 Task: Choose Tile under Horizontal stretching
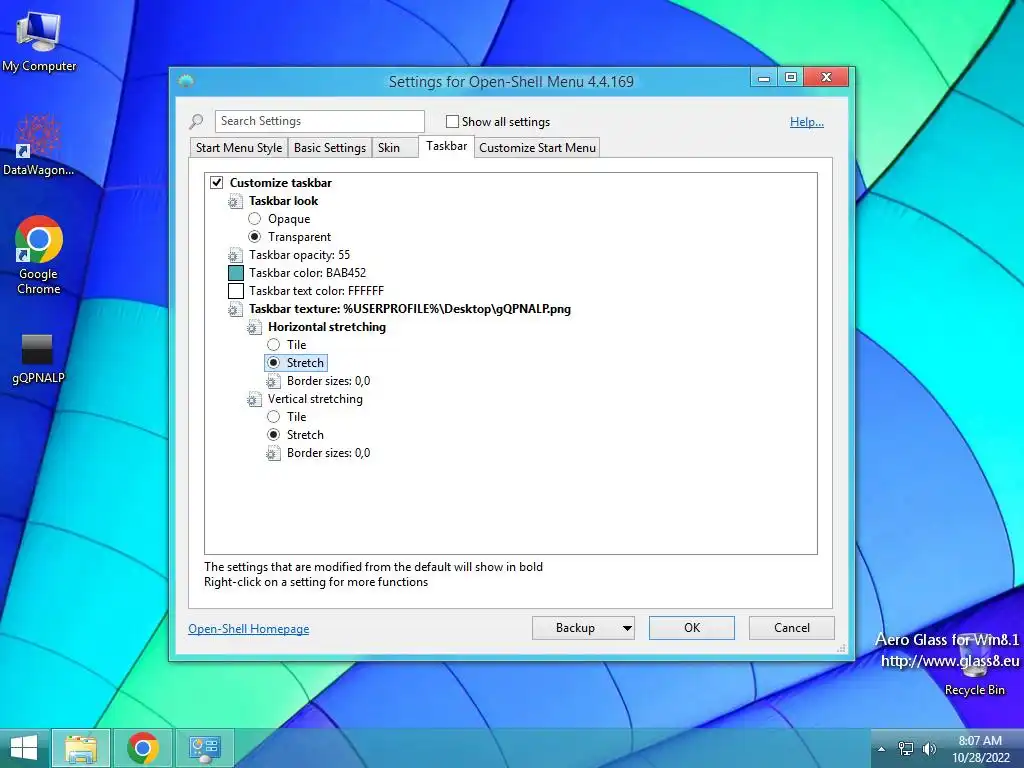tap(274, 345)
